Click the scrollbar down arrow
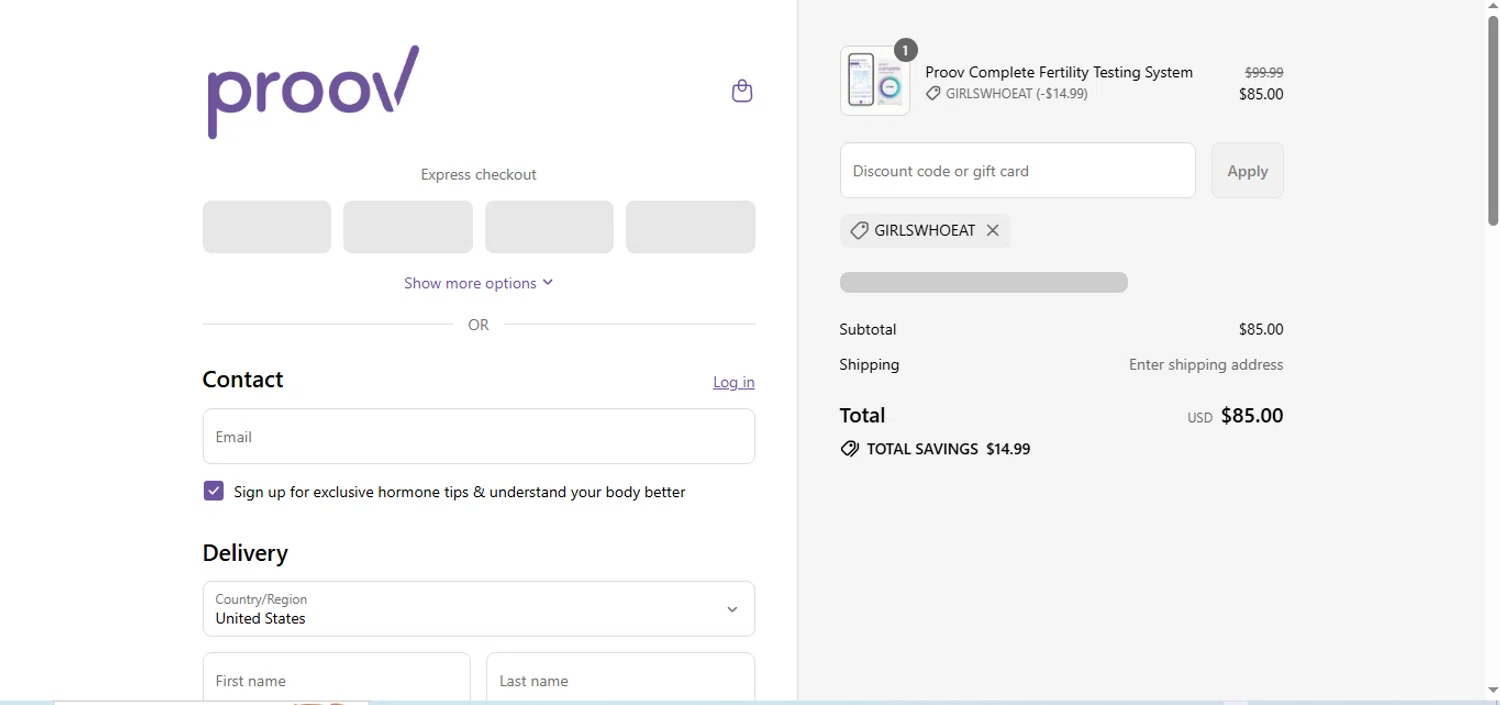The image size is (1500, 705). tap(1493, 690)
